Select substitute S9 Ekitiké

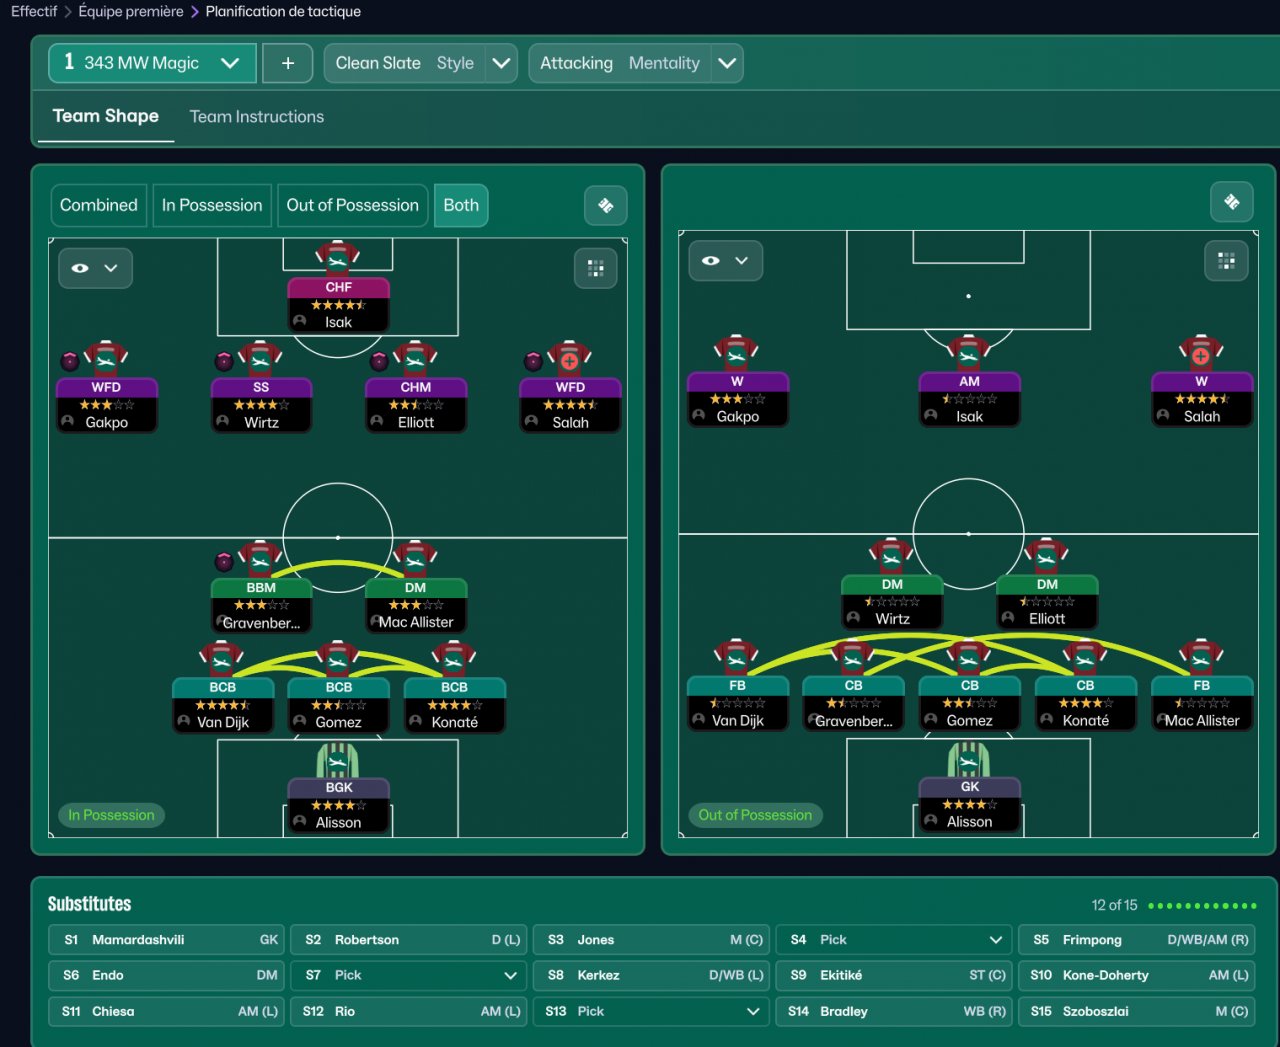894,975
